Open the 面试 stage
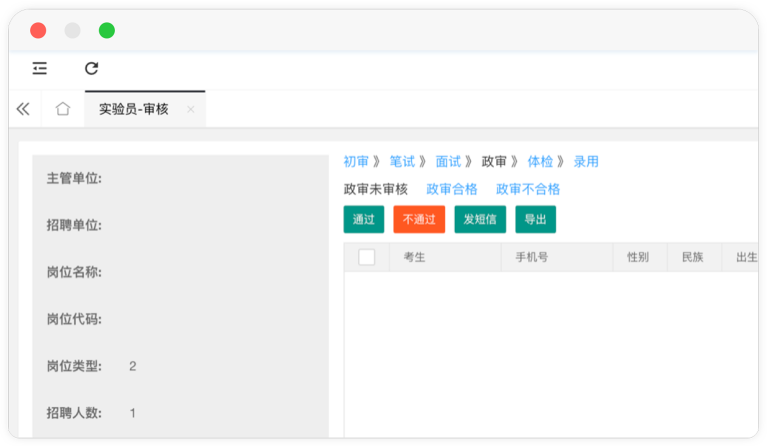This screenshot has width=767, height=447. [x=448, y=161]
